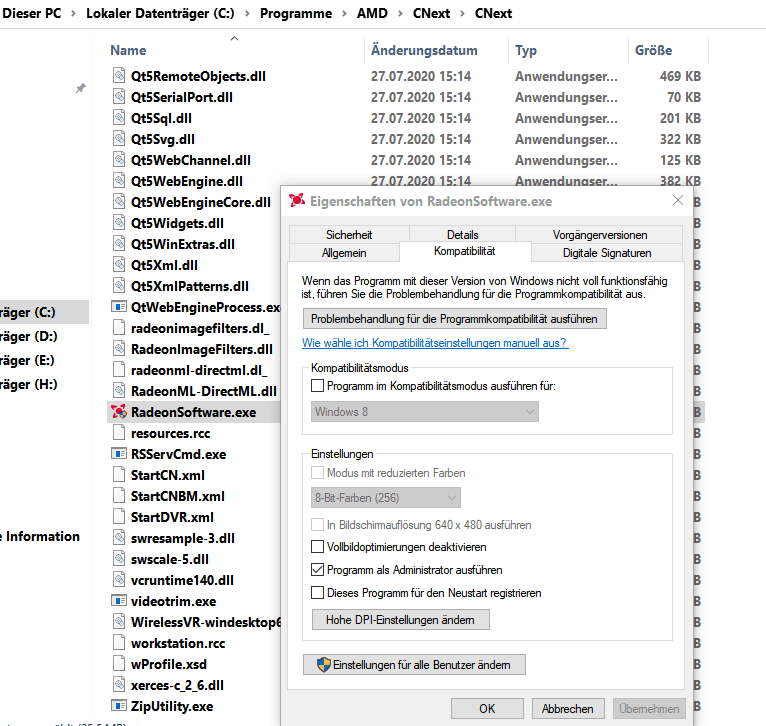Click the wProfile.xsd file icon
The width and height of the screenshot is (766, 726).
pyautogui.click(x=119, y=664)
